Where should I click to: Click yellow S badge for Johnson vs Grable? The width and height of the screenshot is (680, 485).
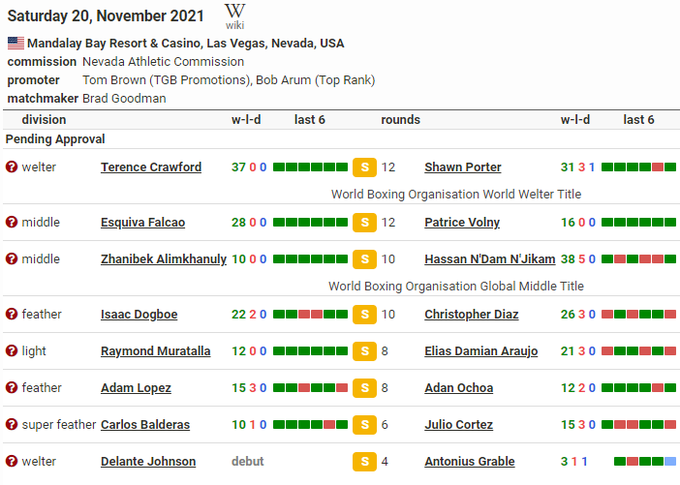point(364,462)
